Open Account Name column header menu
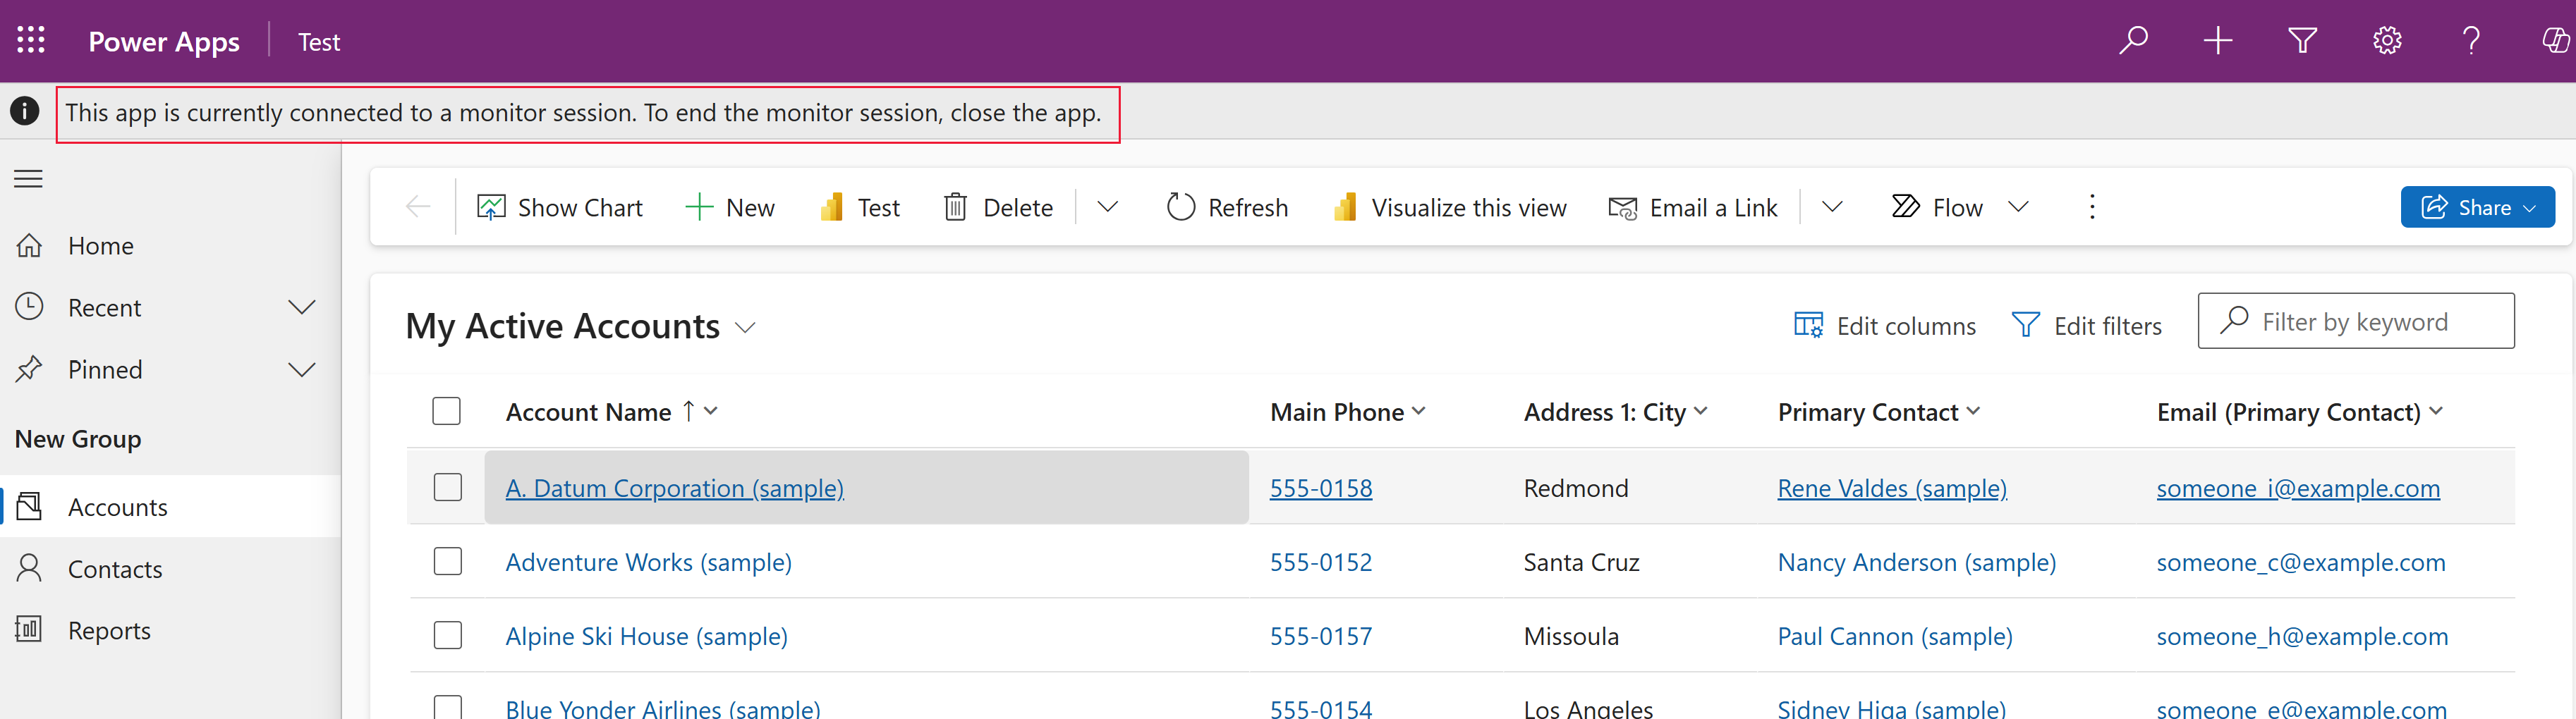The width and height of the screenshot is (2576, 719). tap(611, 412)
